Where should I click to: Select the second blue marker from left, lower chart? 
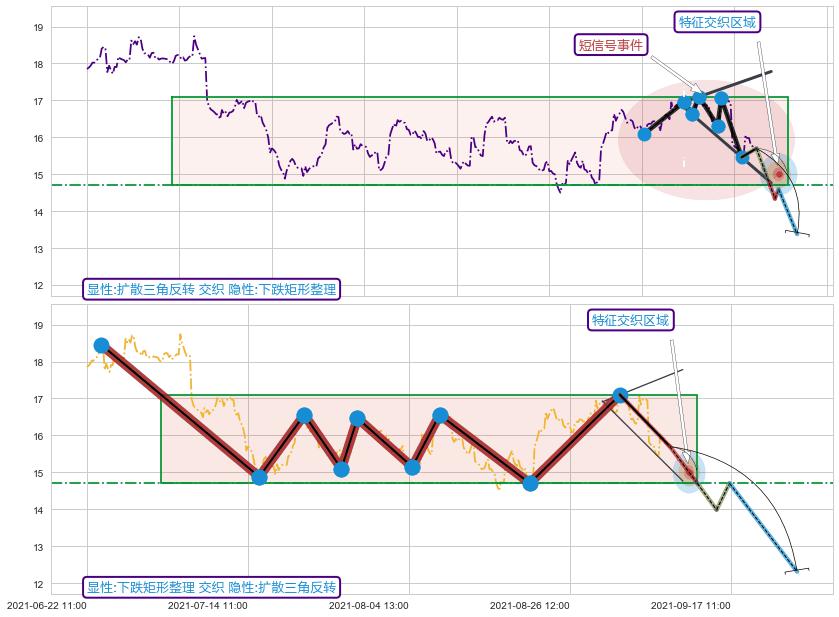[x=259, y=477]
